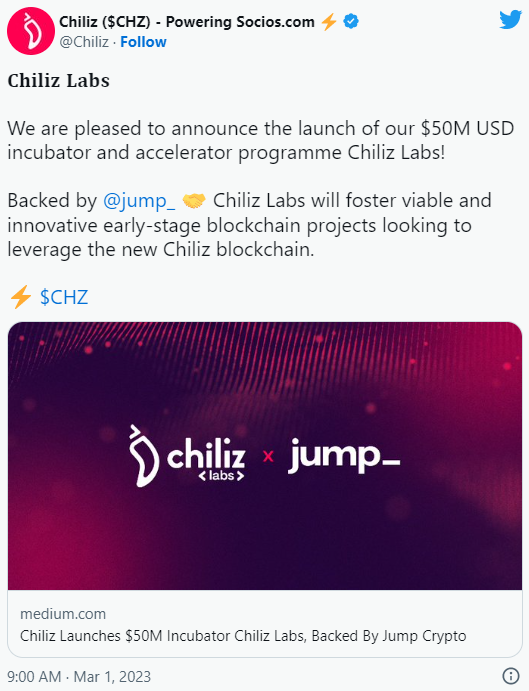
Task: Click the blue verified badge
Action: click(351, 21)
